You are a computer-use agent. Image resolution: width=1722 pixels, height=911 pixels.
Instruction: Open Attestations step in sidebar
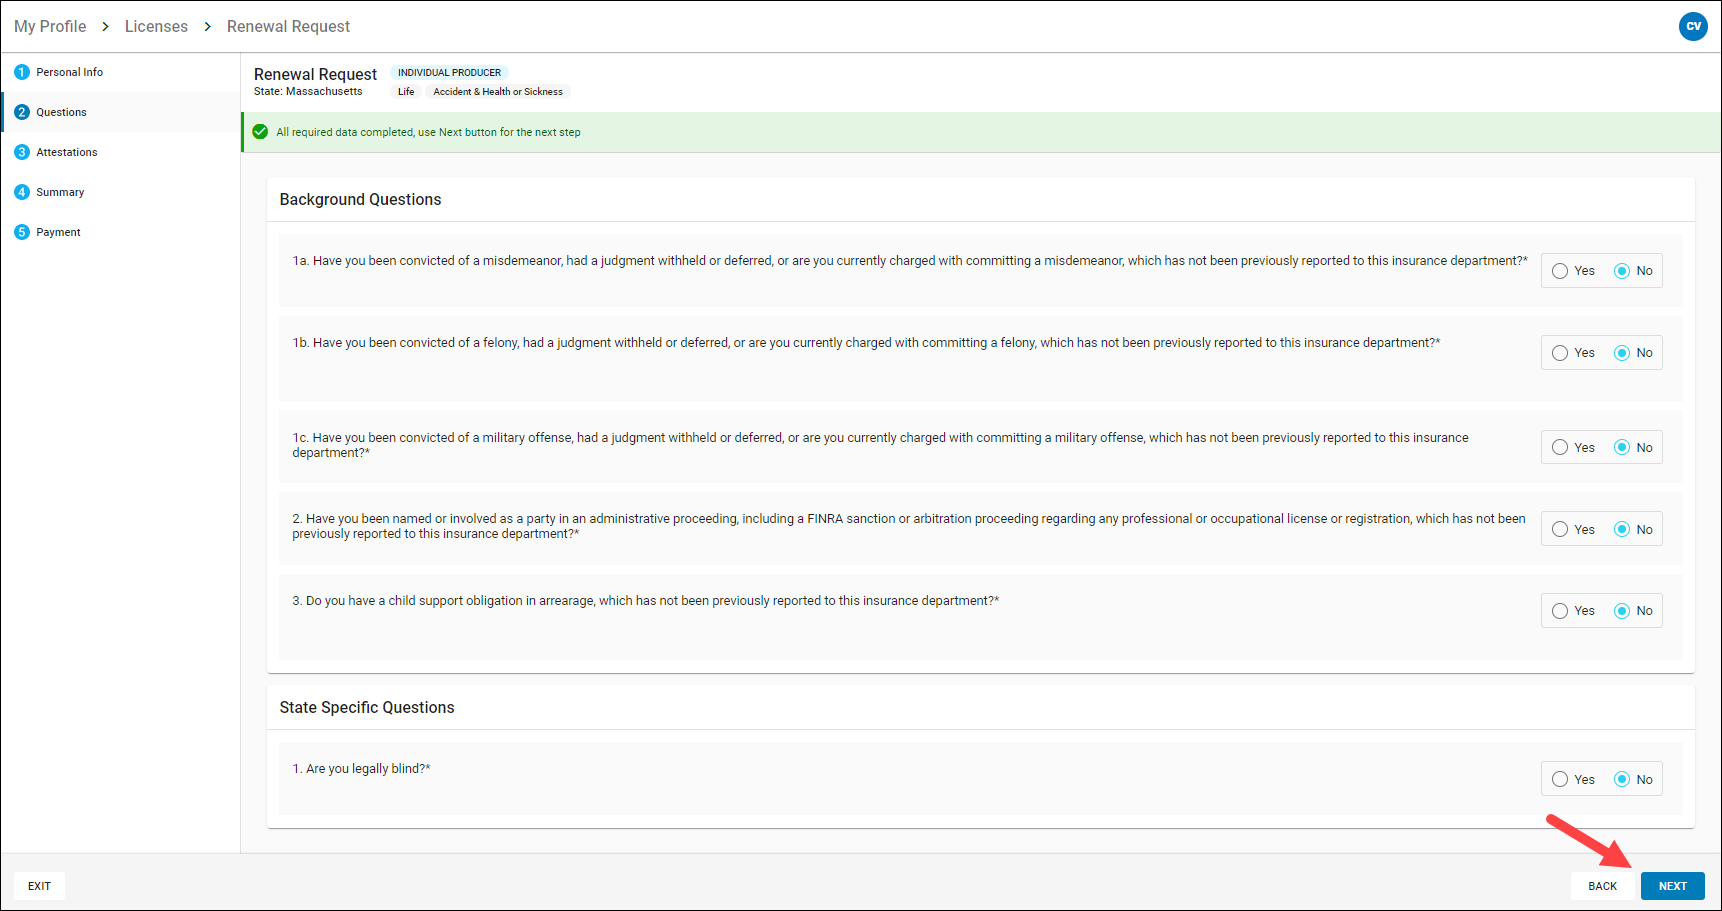(120, 152)
